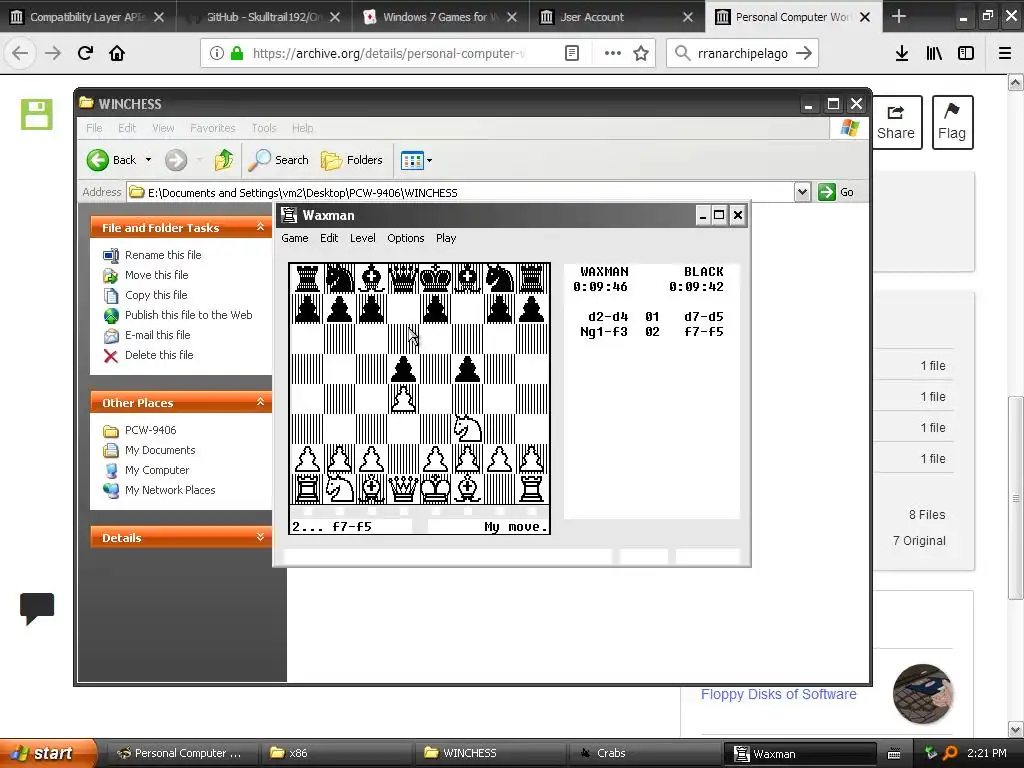Show Firefox sidebars icon
This screenshot has width=1024, height=768.
click(x=966, y=54)
